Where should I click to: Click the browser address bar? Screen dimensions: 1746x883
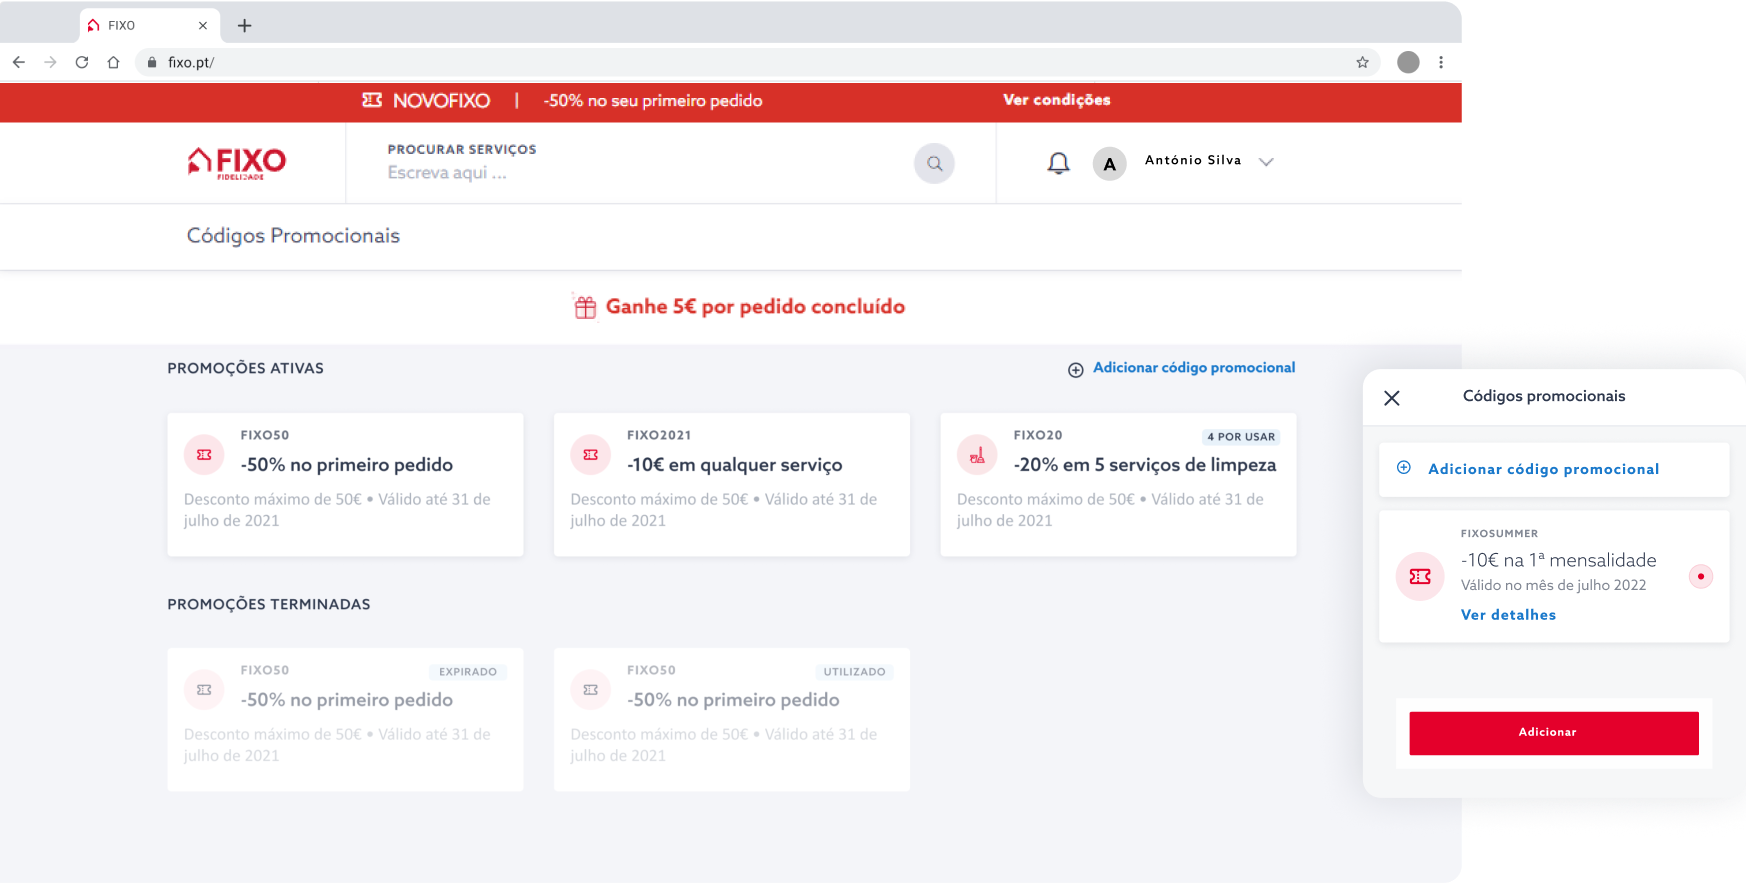tap(700, 62)
